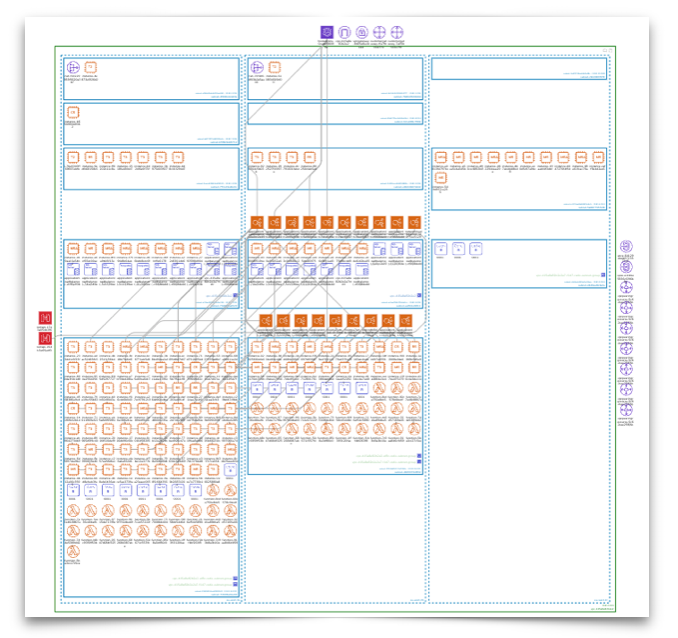Click the last crosshair peering icon above the VPC
Screen dimensions: 678x638
[x=397, y=32]
